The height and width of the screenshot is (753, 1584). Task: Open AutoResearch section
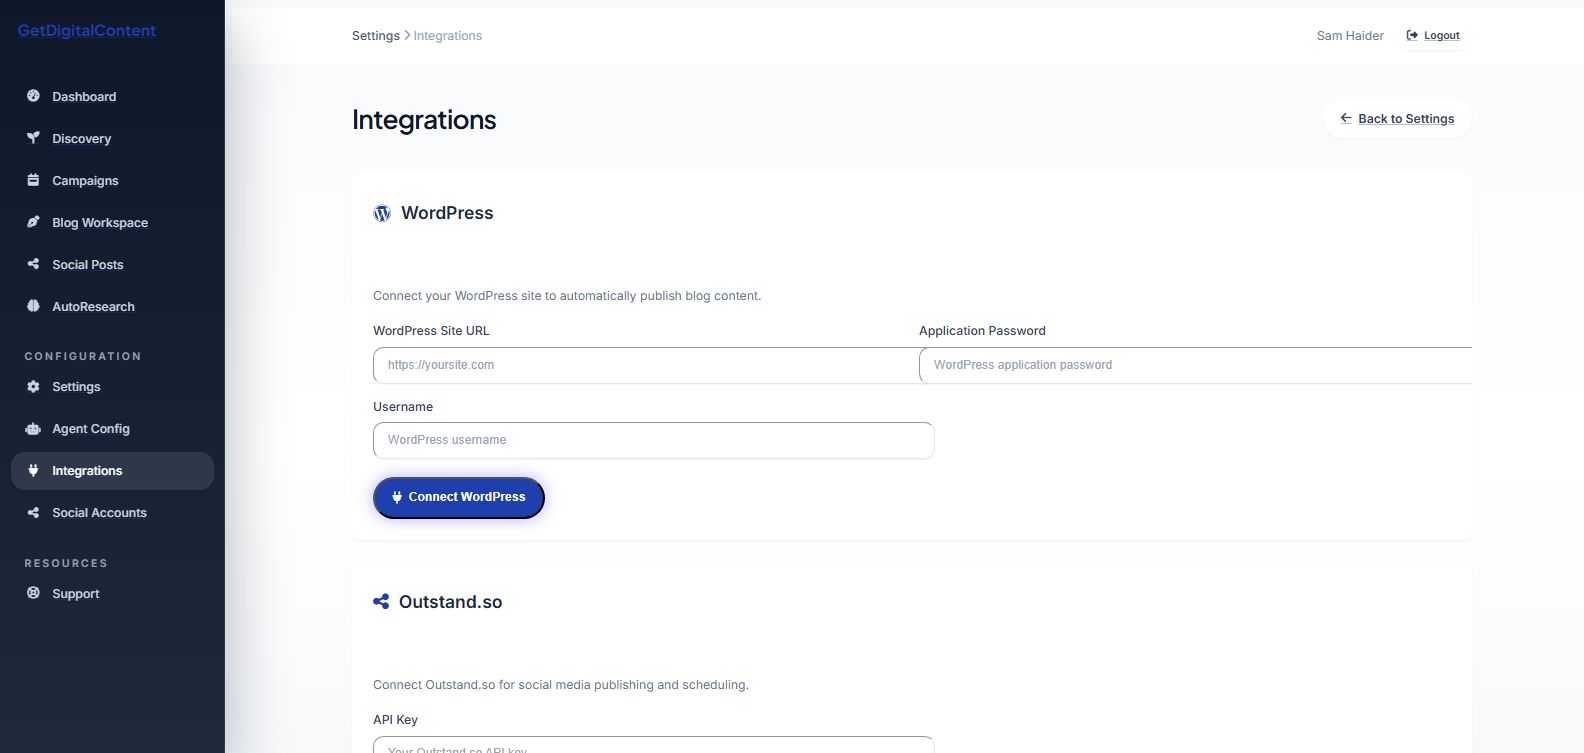pyautogui.click(x=112, y=306)
